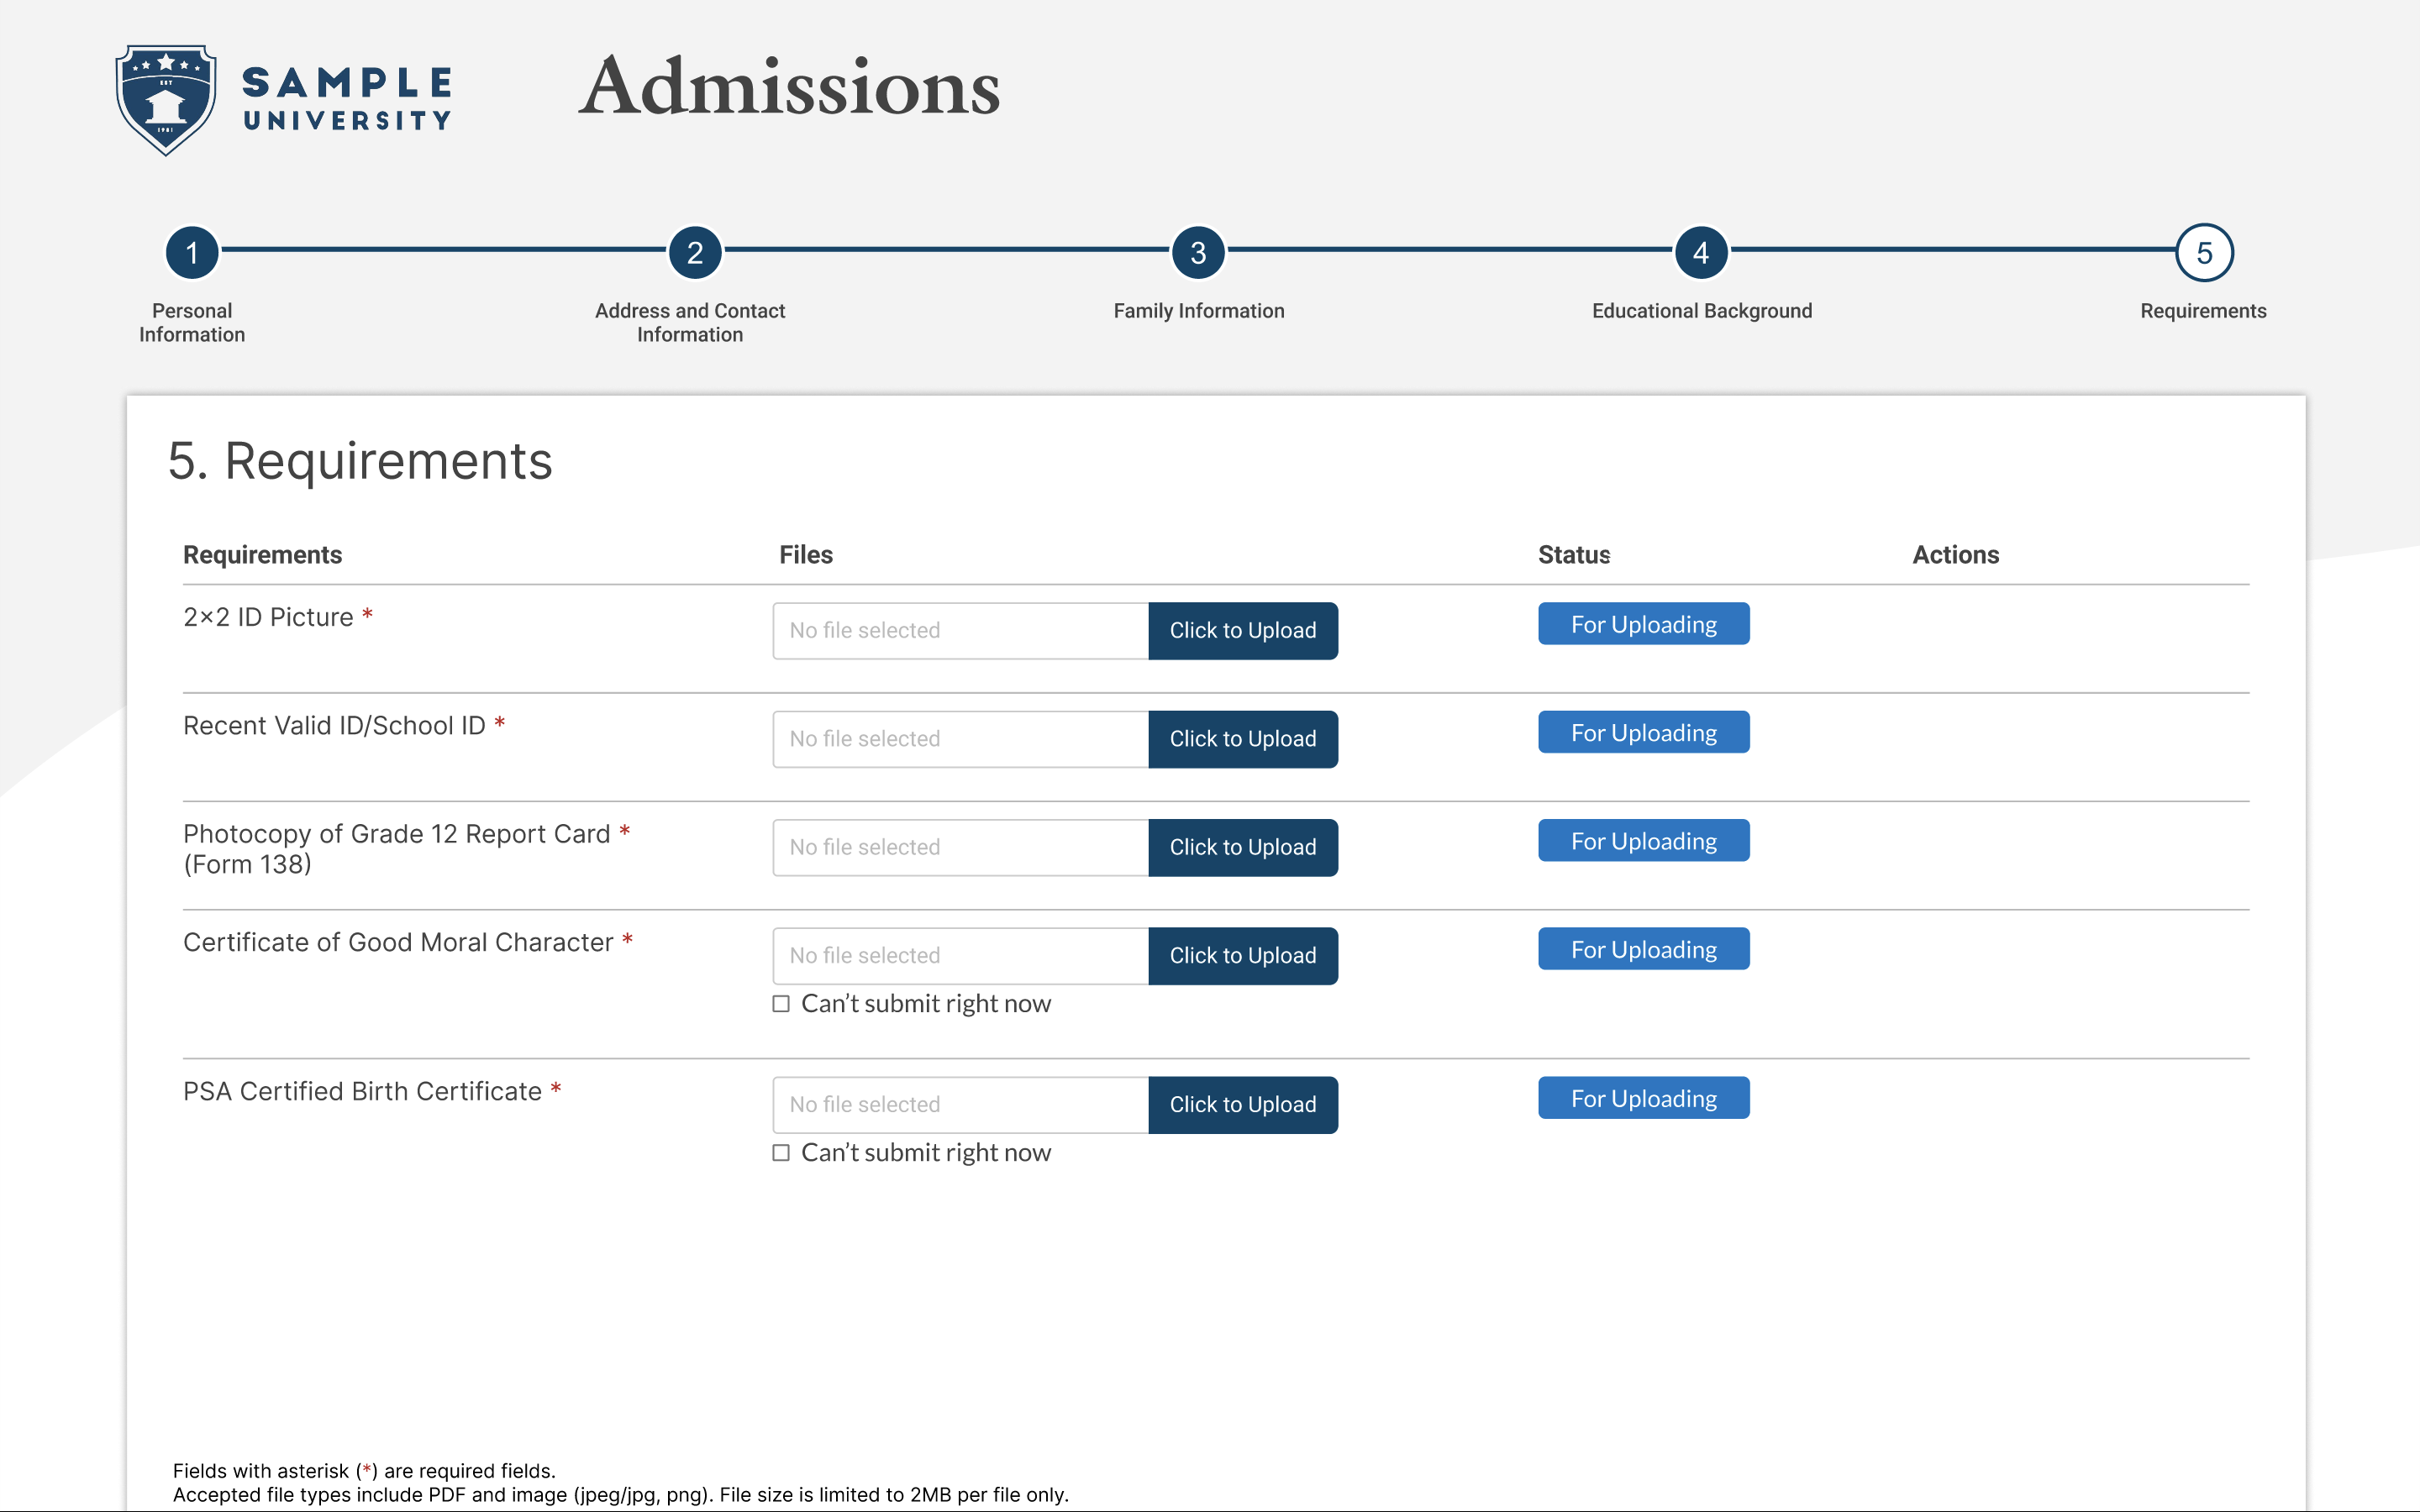This screenshot has width=2420, height=1512.
Task: Click to Upload the Grade 12 Report Card photocopy
Action: pyautogui.click(x=1242, y=847)
